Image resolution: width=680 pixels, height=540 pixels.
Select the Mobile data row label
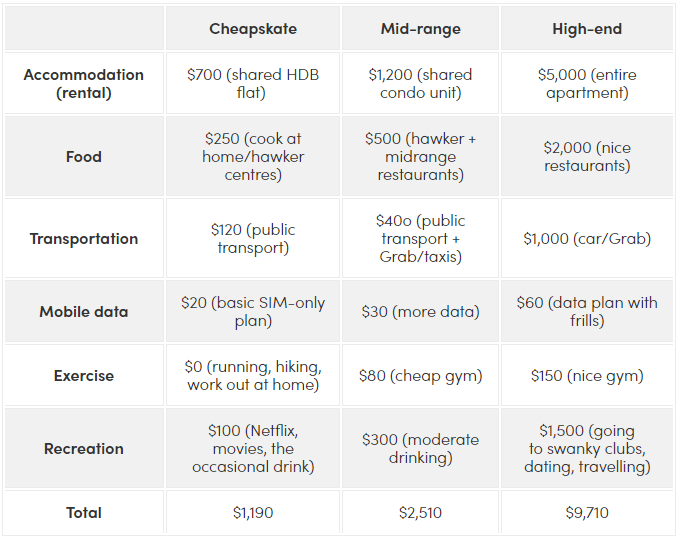pyautogui.click(x=84, y=312)
